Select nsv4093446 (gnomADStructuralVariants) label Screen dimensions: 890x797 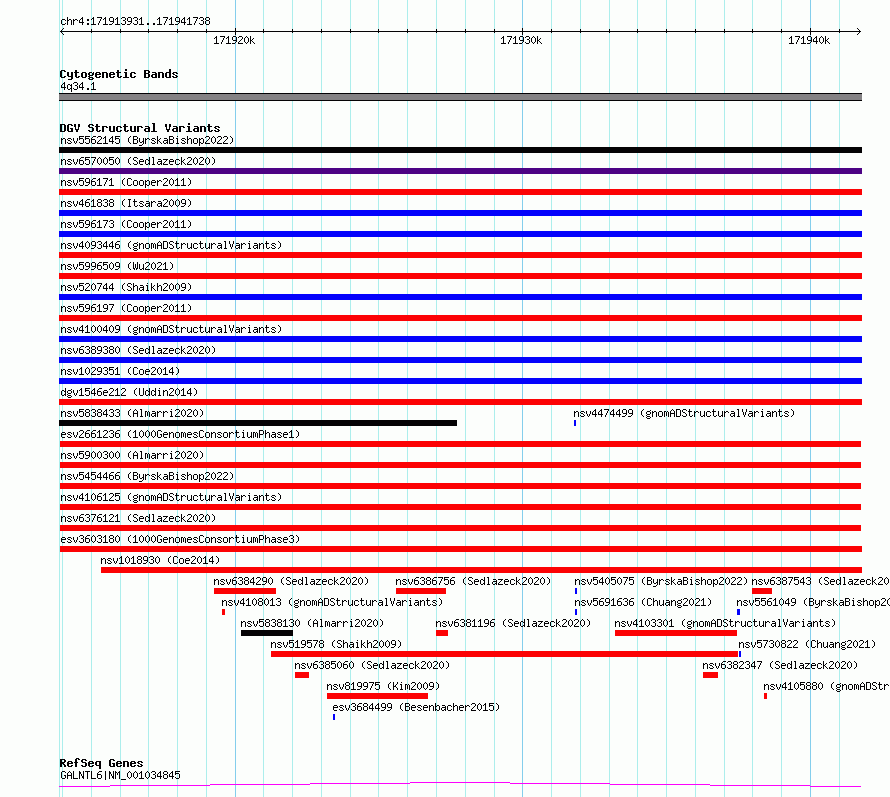pyautogui.click(x=171, y=245)
